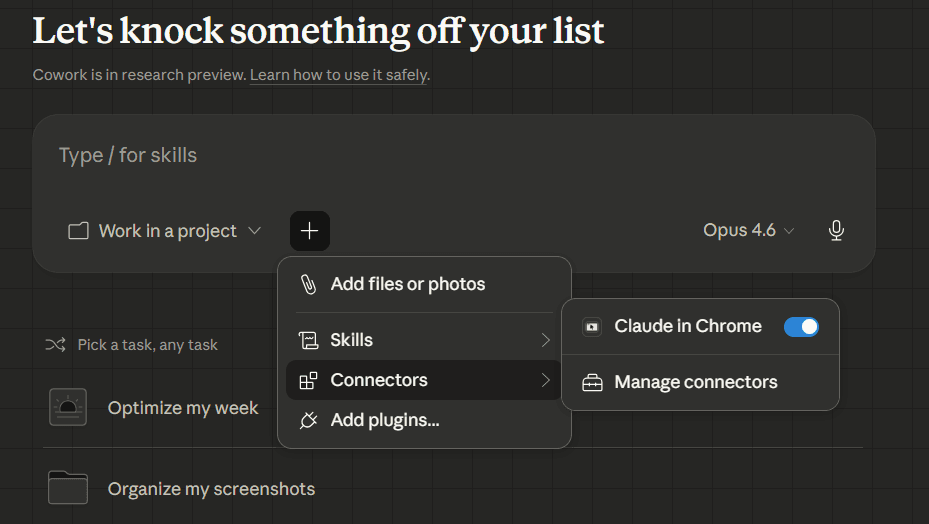This screenshot has width=929, height=524.
Task: Expand the Skills submenu chevron
Action: coord(545,340)
